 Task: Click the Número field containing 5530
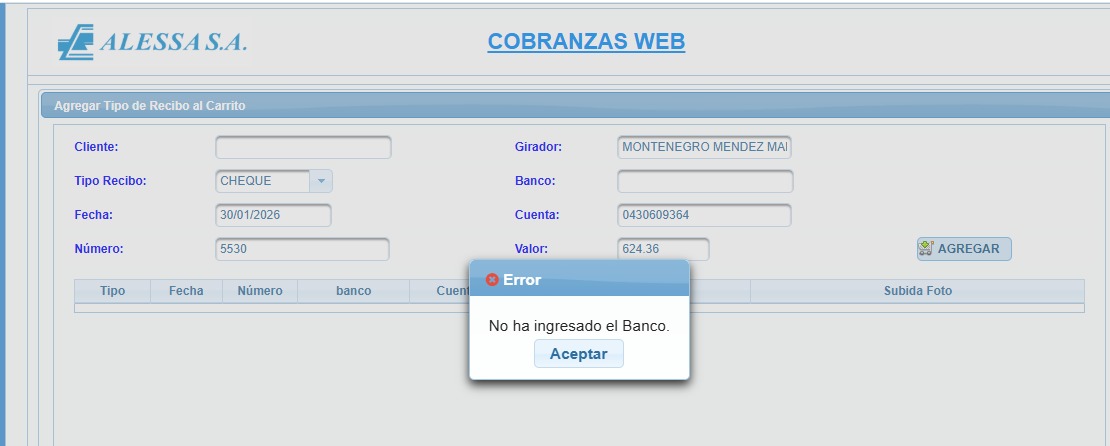[302, 249]
